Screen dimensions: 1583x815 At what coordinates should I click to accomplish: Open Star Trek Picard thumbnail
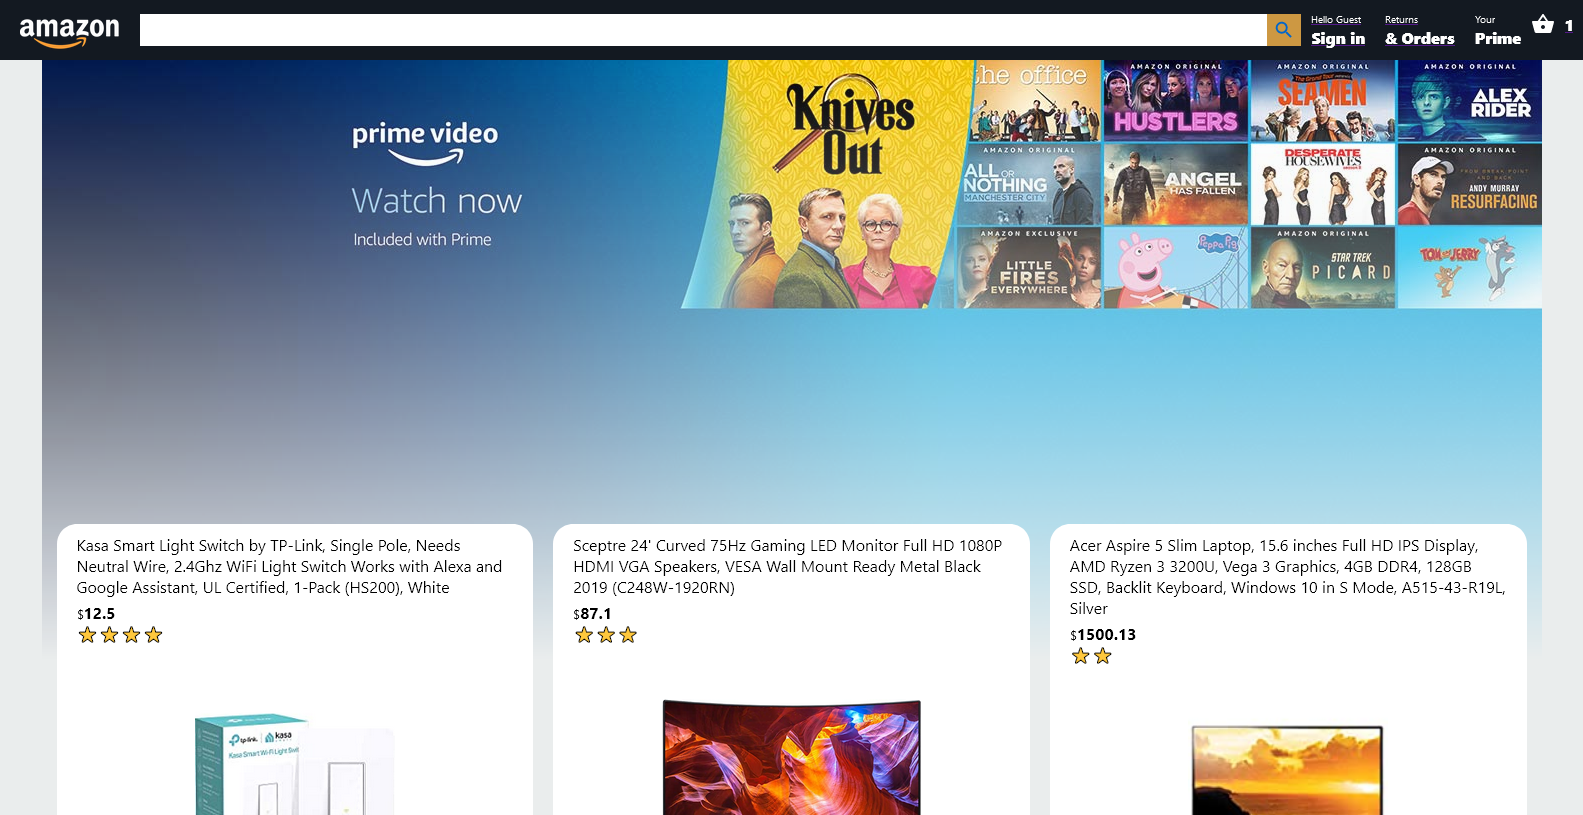[1322, 268]
